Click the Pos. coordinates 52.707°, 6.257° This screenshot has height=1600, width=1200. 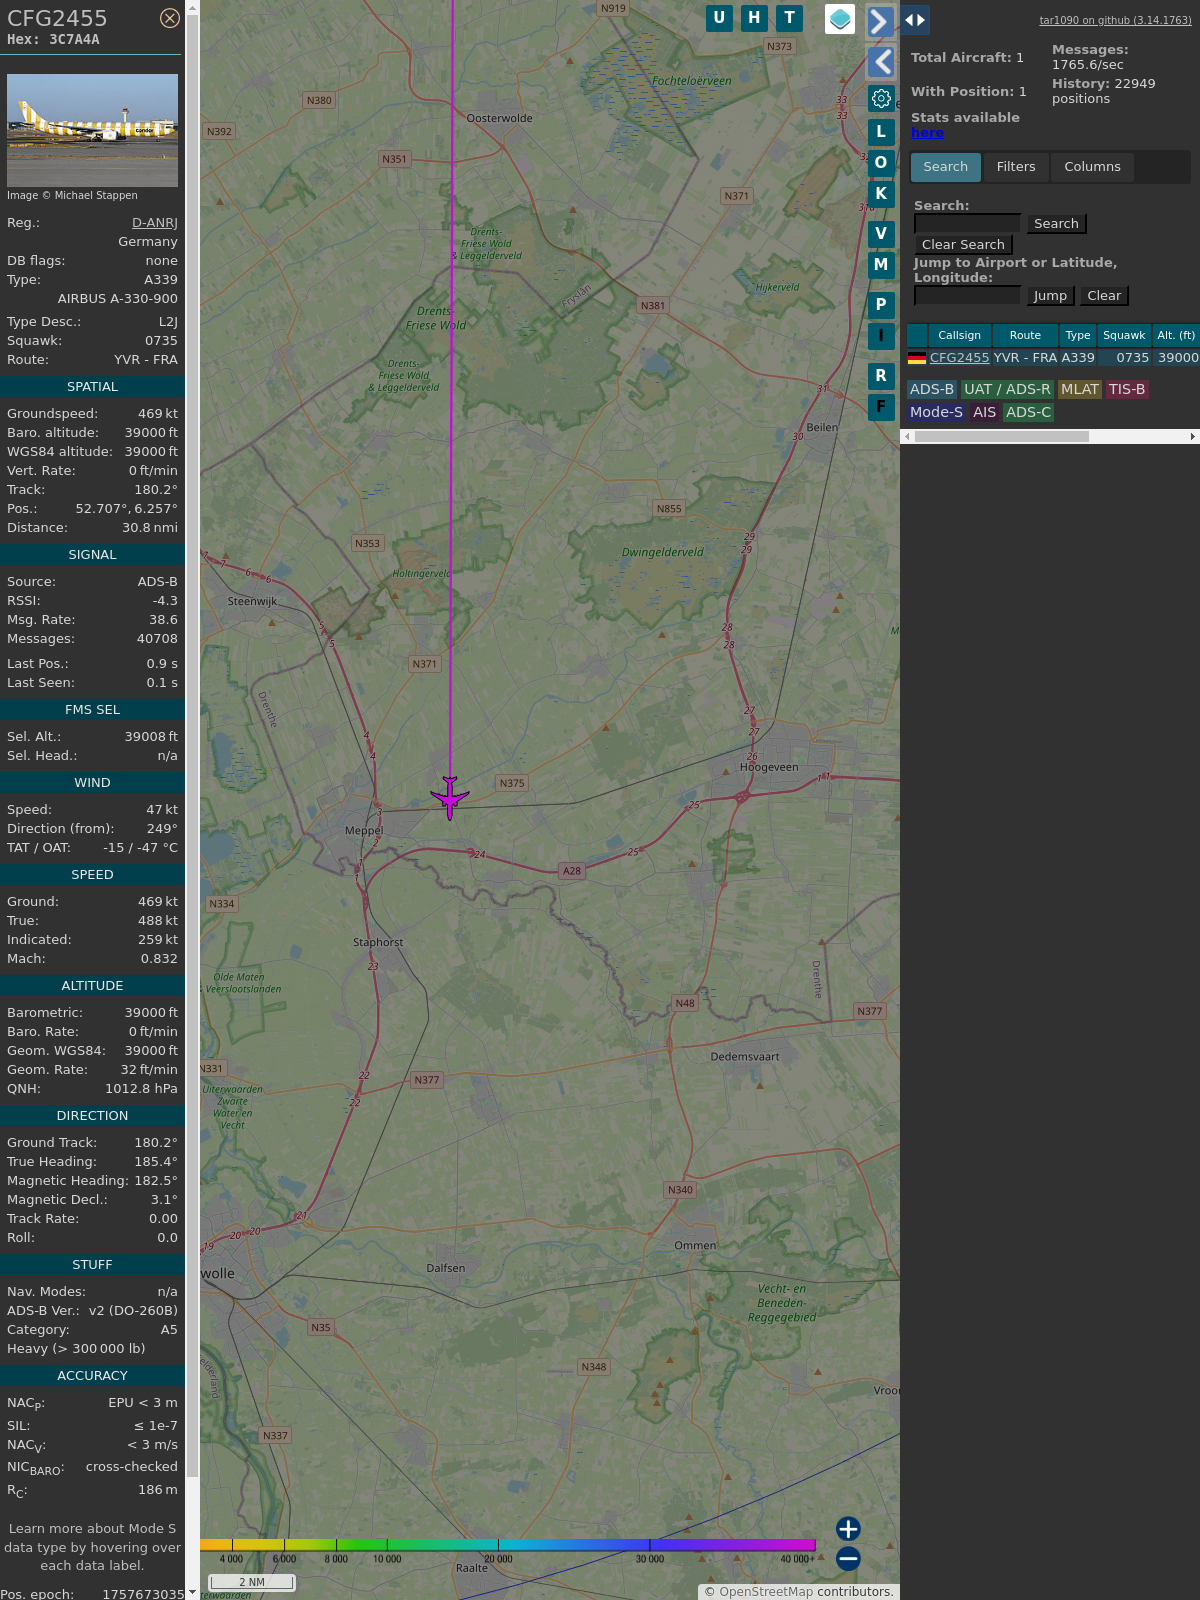point(127,509)
